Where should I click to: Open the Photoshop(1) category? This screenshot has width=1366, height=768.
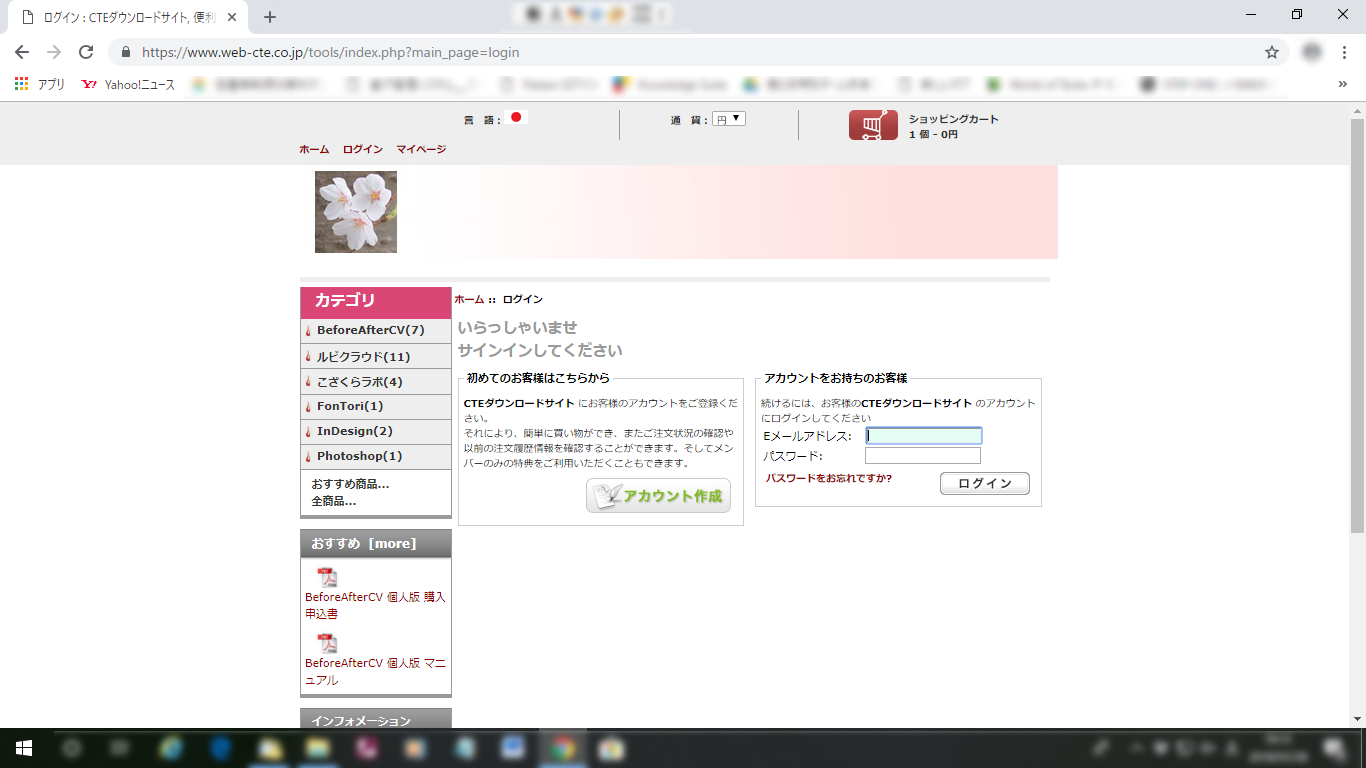tap(376, 456)
